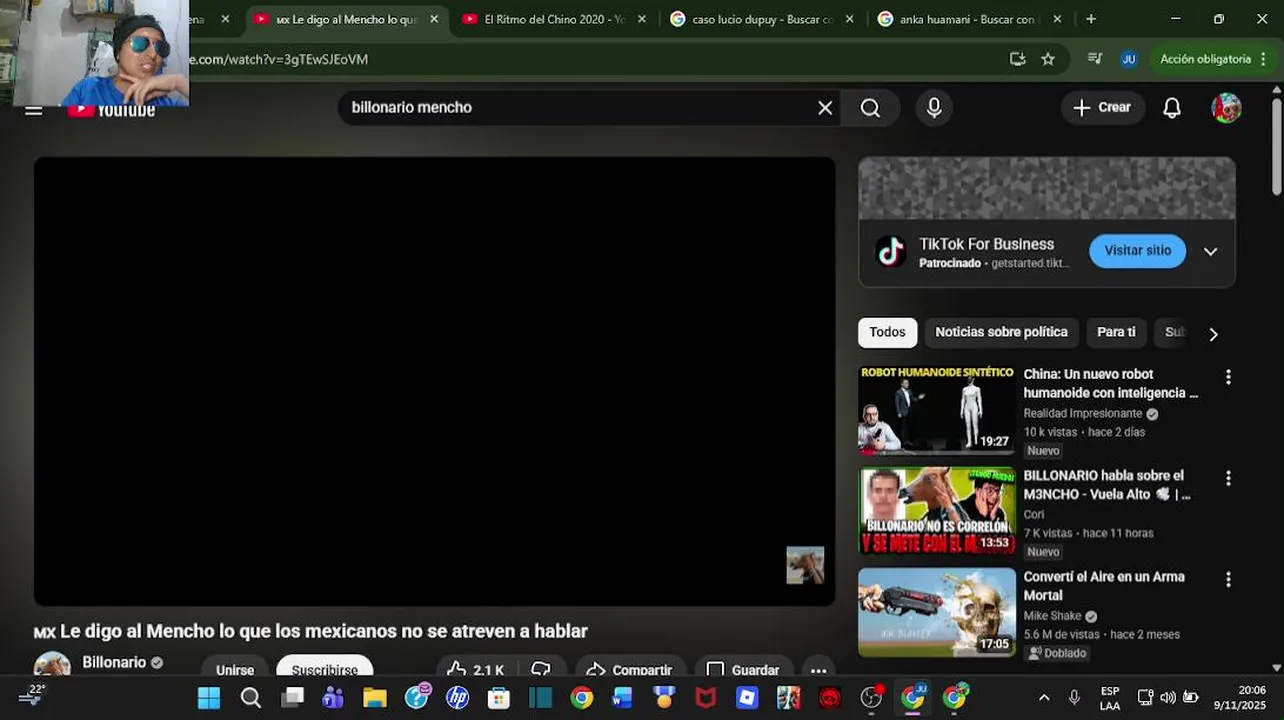Close El Ritmo del Chino tab
The width and height of the screenshot is (1284, 720).
pos(641,19)
